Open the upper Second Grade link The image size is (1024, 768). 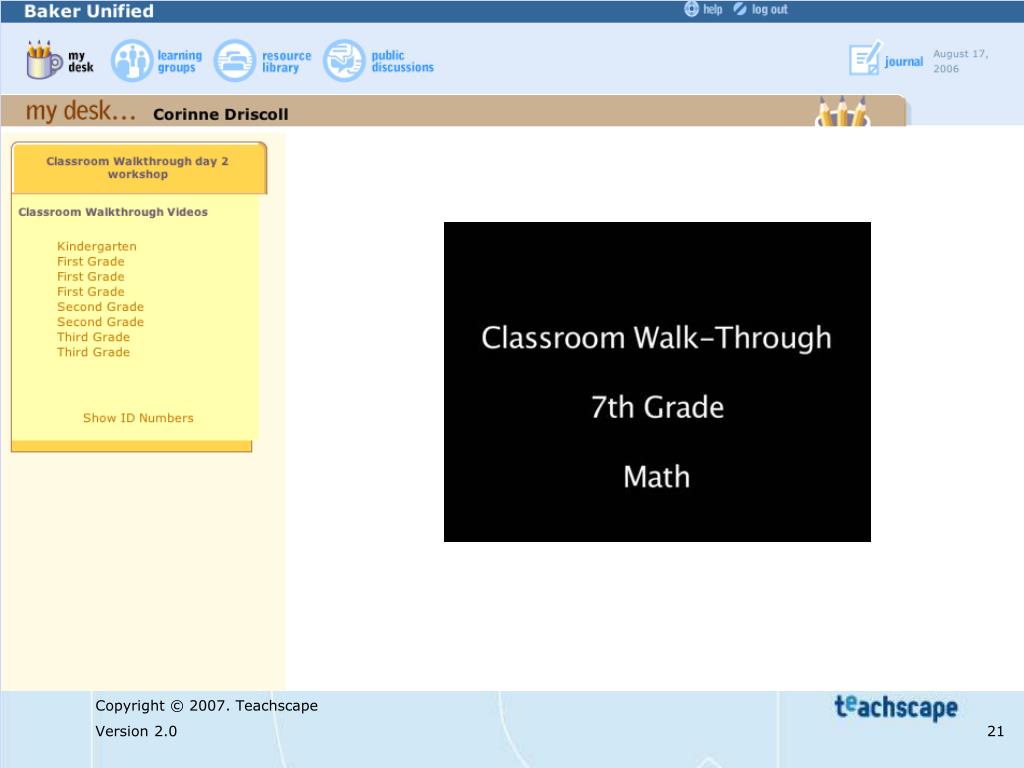point(100,307)
